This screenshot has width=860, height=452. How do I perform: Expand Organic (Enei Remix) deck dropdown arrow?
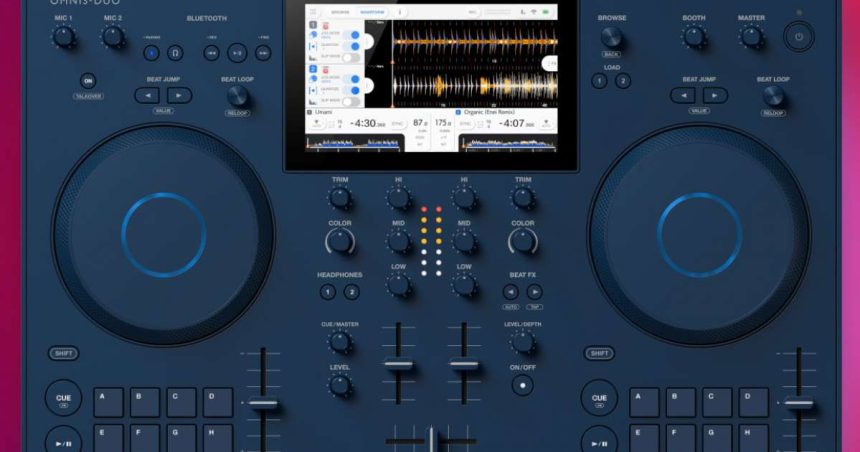click(x=546, y=124)
